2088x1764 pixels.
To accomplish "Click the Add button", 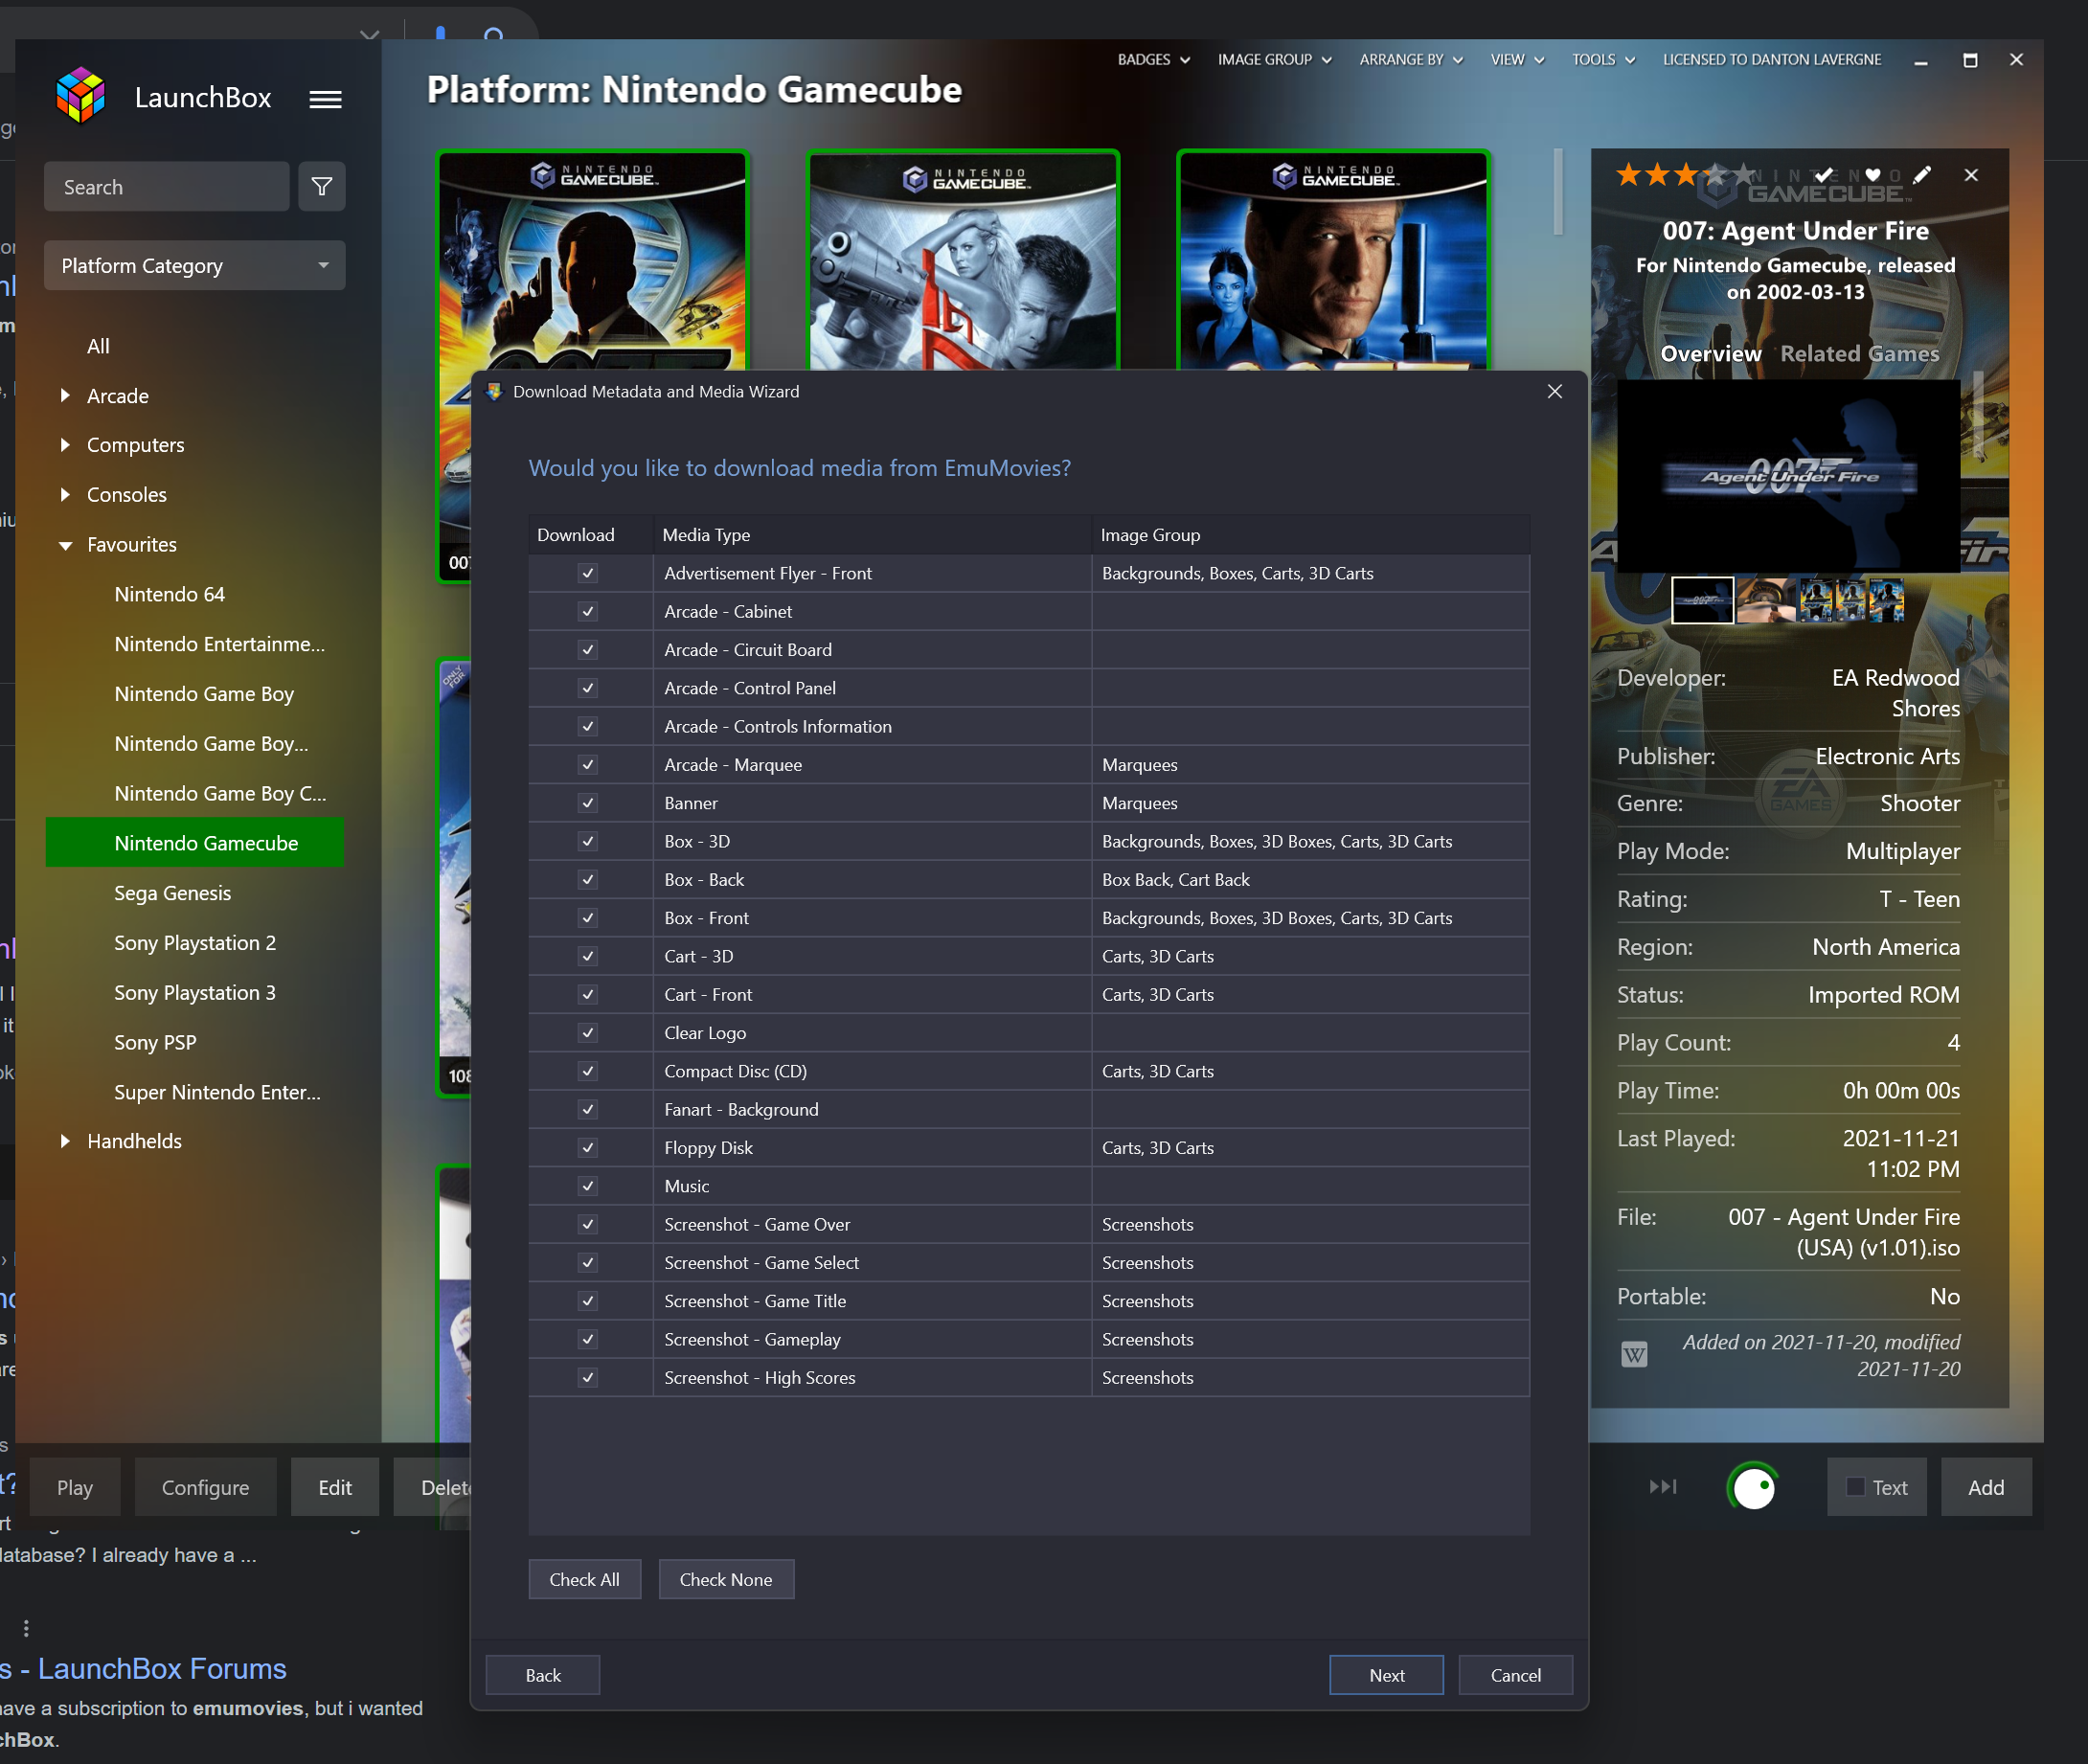I will (x=1986, y=1487).
